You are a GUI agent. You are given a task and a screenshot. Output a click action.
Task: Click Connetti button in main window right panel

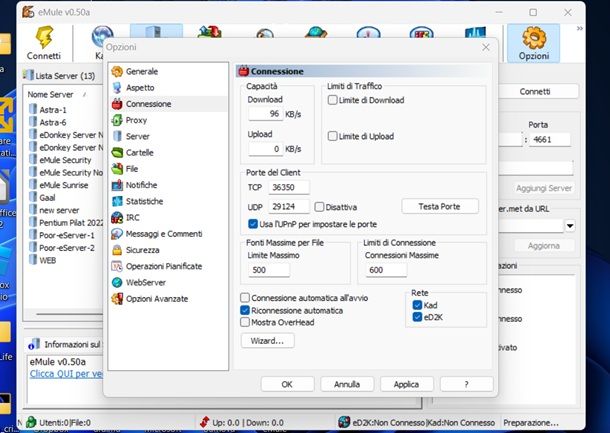click(x=535, y=92)
